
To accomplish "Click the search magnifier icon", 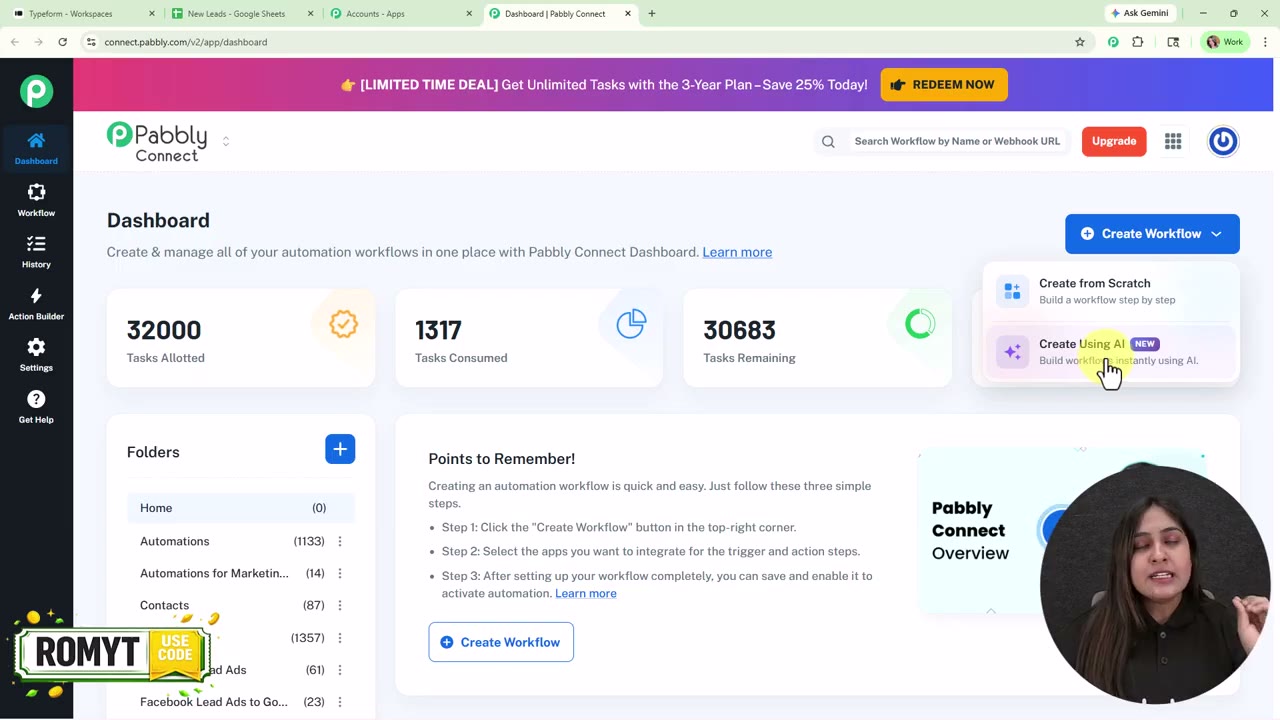I will coord(828,141).
